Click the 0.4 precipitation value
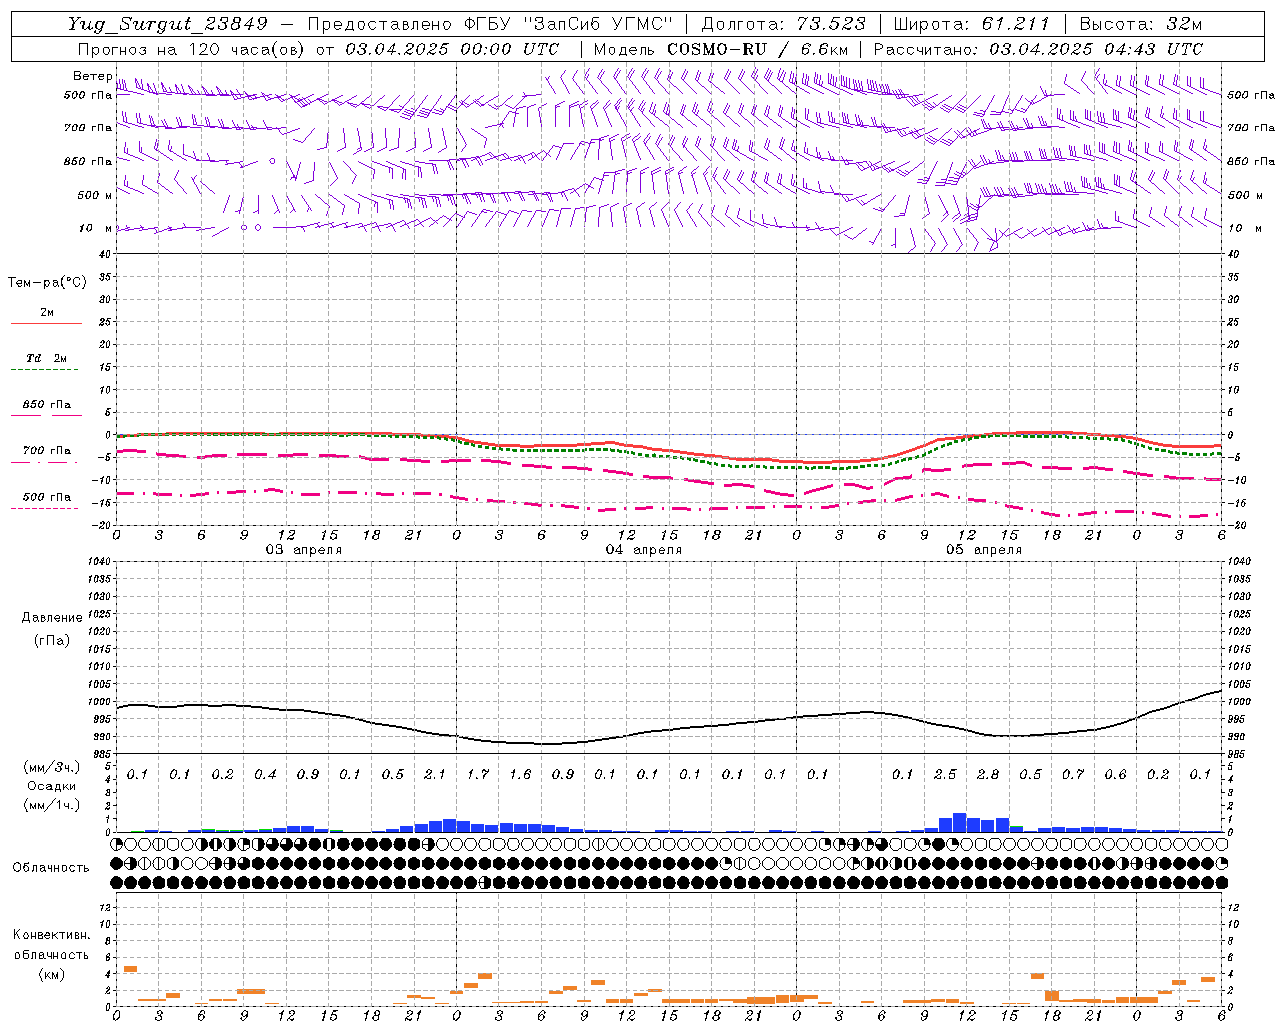 pos(265,775)
